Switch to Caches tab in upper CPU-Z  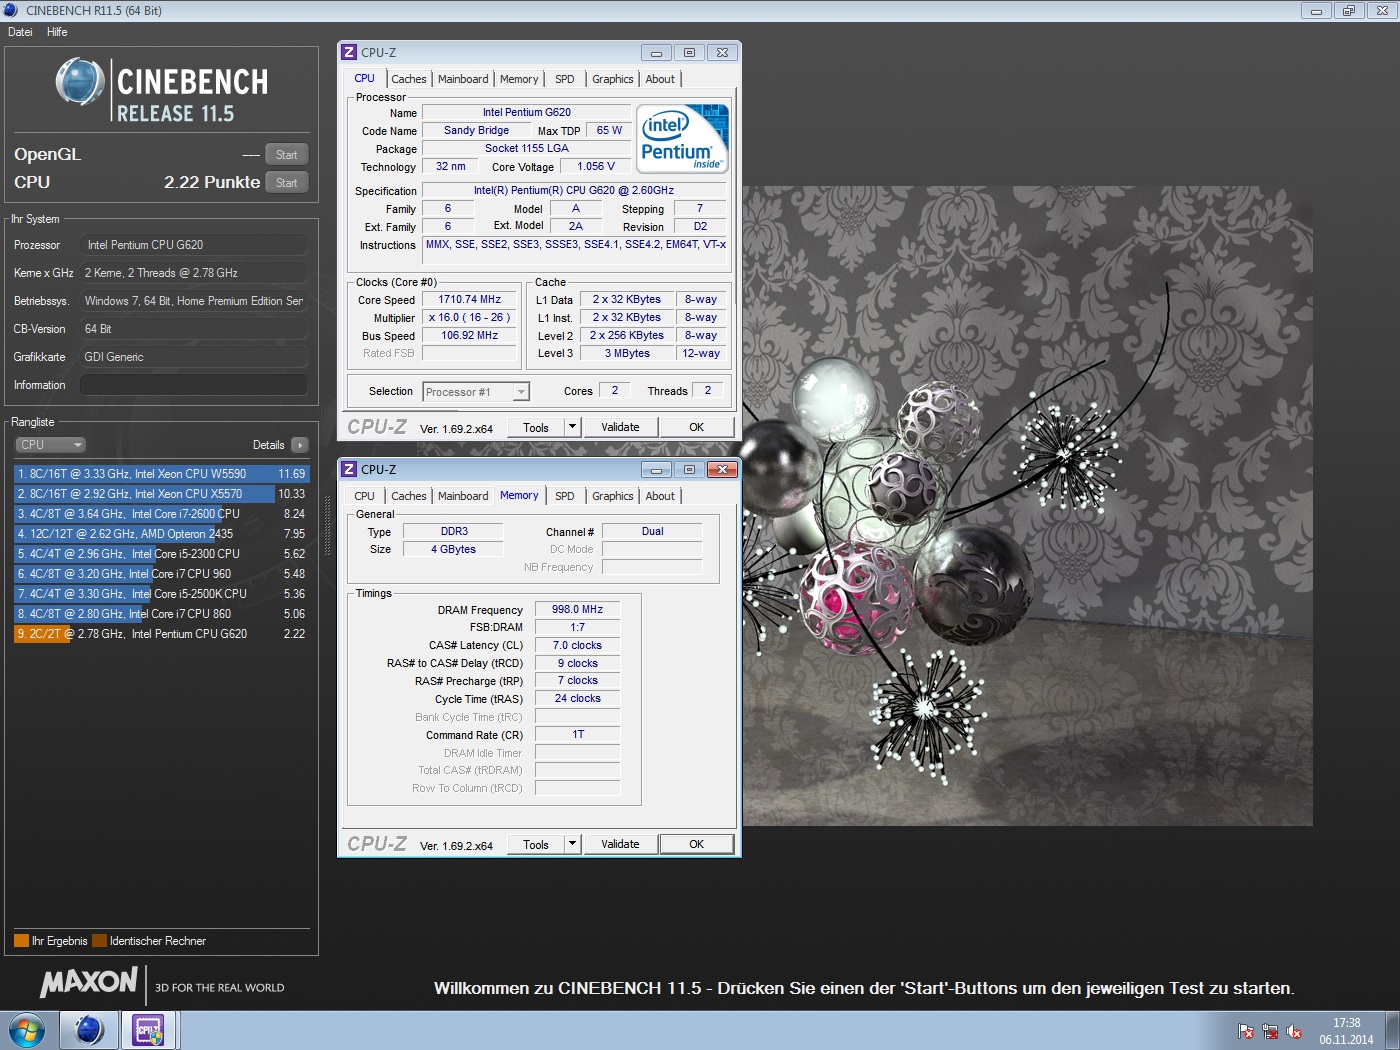[409, 79]
